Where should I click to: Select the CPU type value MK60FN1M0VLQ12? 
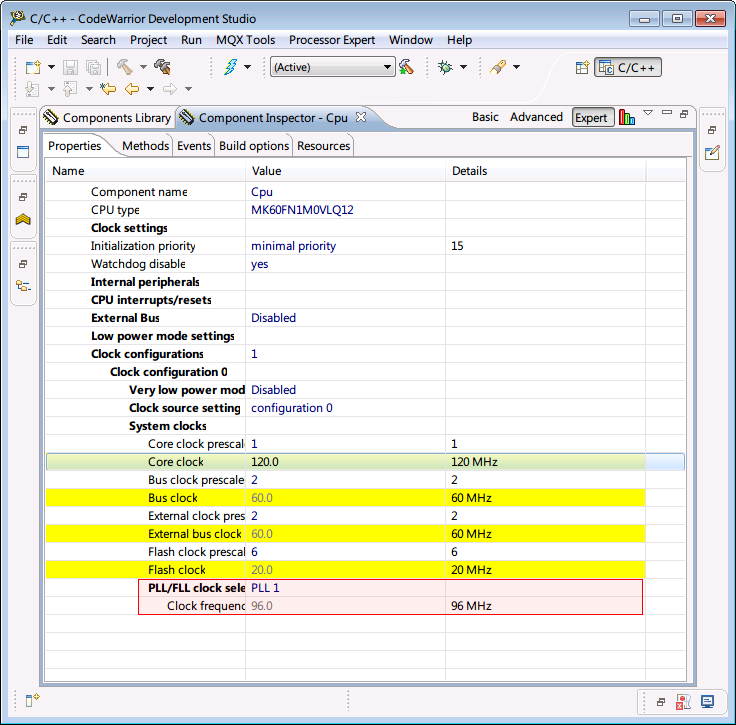point(302,210)
